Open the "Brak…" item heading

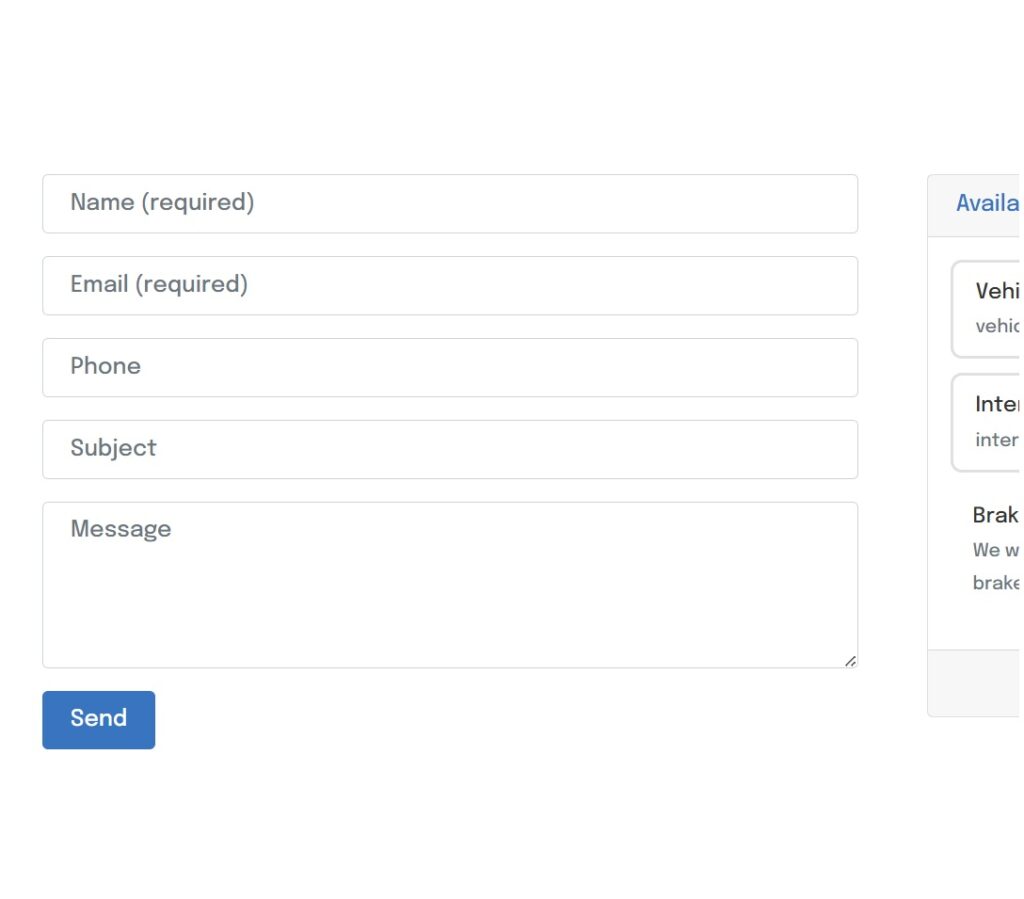click(x=996, y=515)
